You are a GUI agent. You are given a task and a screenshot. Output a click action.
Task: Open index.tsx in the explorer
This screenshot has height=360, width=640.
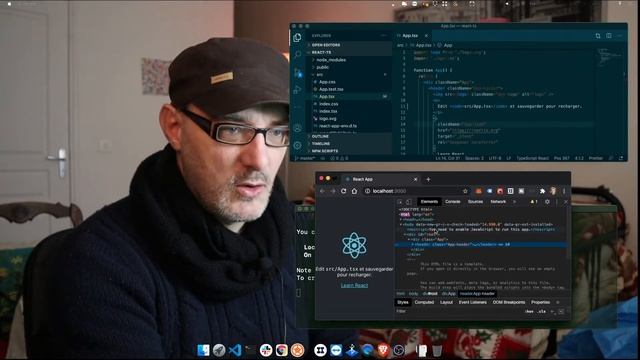[328, 111]
